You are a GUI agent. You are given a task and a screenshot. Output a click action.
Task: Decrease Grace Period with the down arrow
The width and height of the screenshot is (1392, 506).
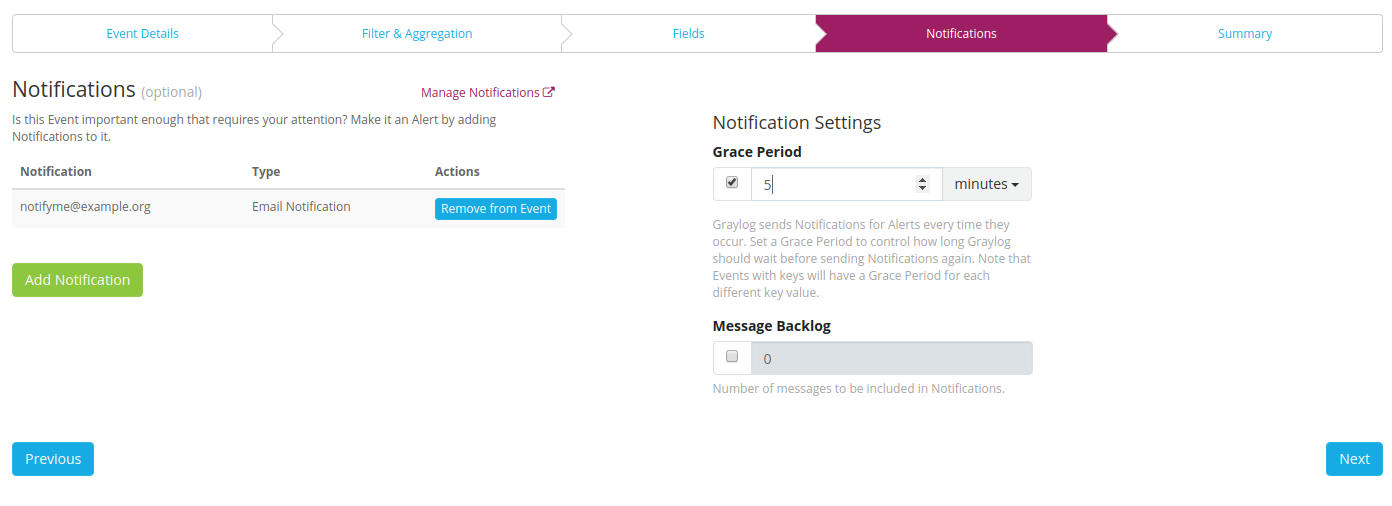[922, 189]
